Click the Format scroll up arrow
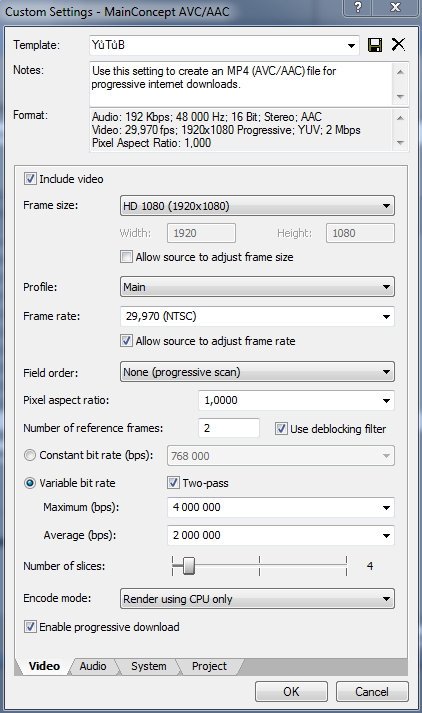Viewport: 422px width, 713px height. click(400, 118)
